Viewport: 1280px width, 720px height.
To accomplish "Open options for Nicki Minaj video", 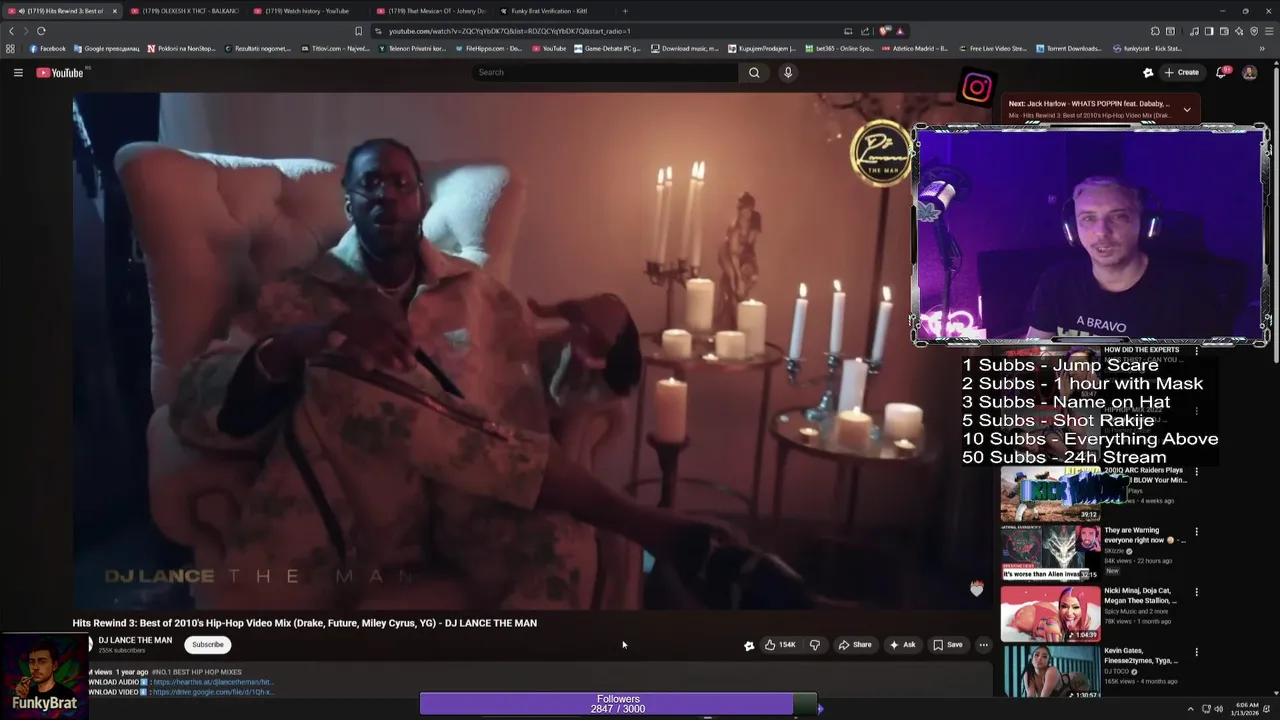I will [1196, 592].
